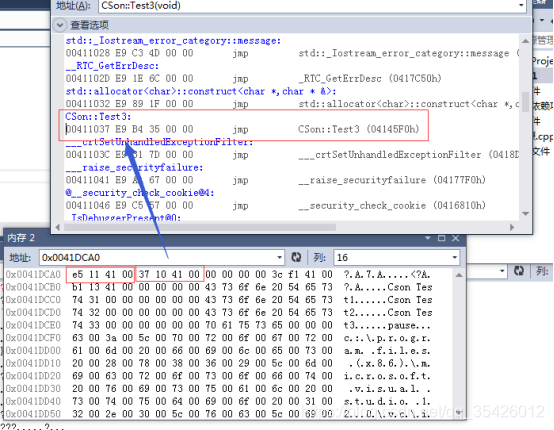Click memory row address 0x0041DCB0

33,287
